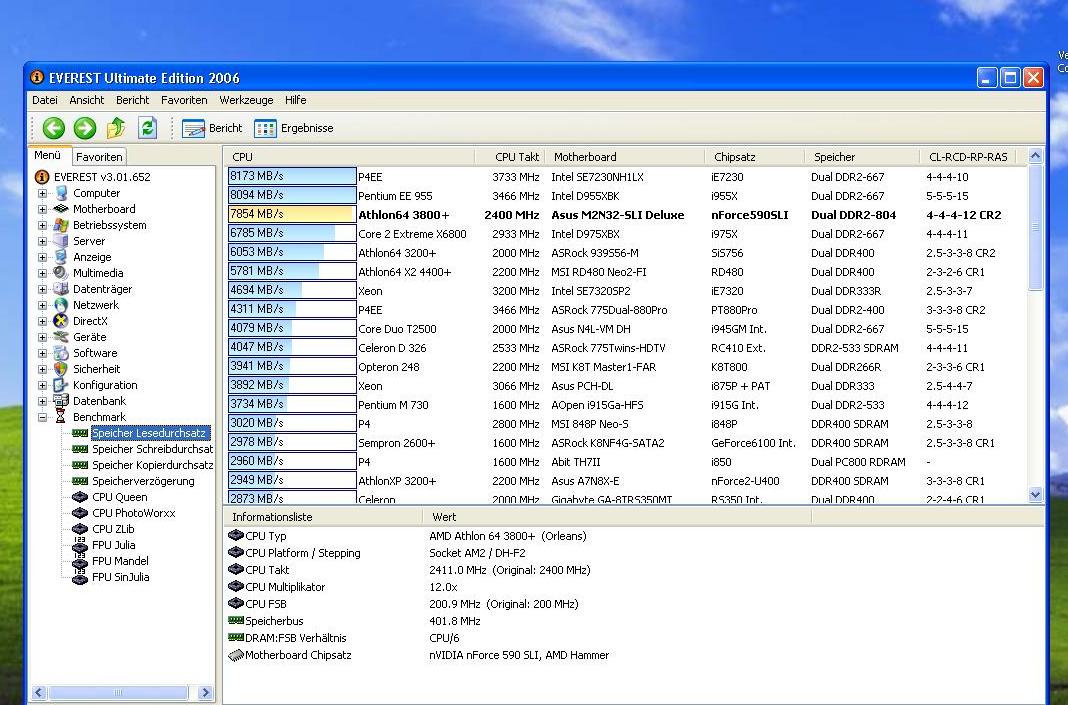
Task: Expand the Konfiguration tree node
Action: tap(42, 386)
